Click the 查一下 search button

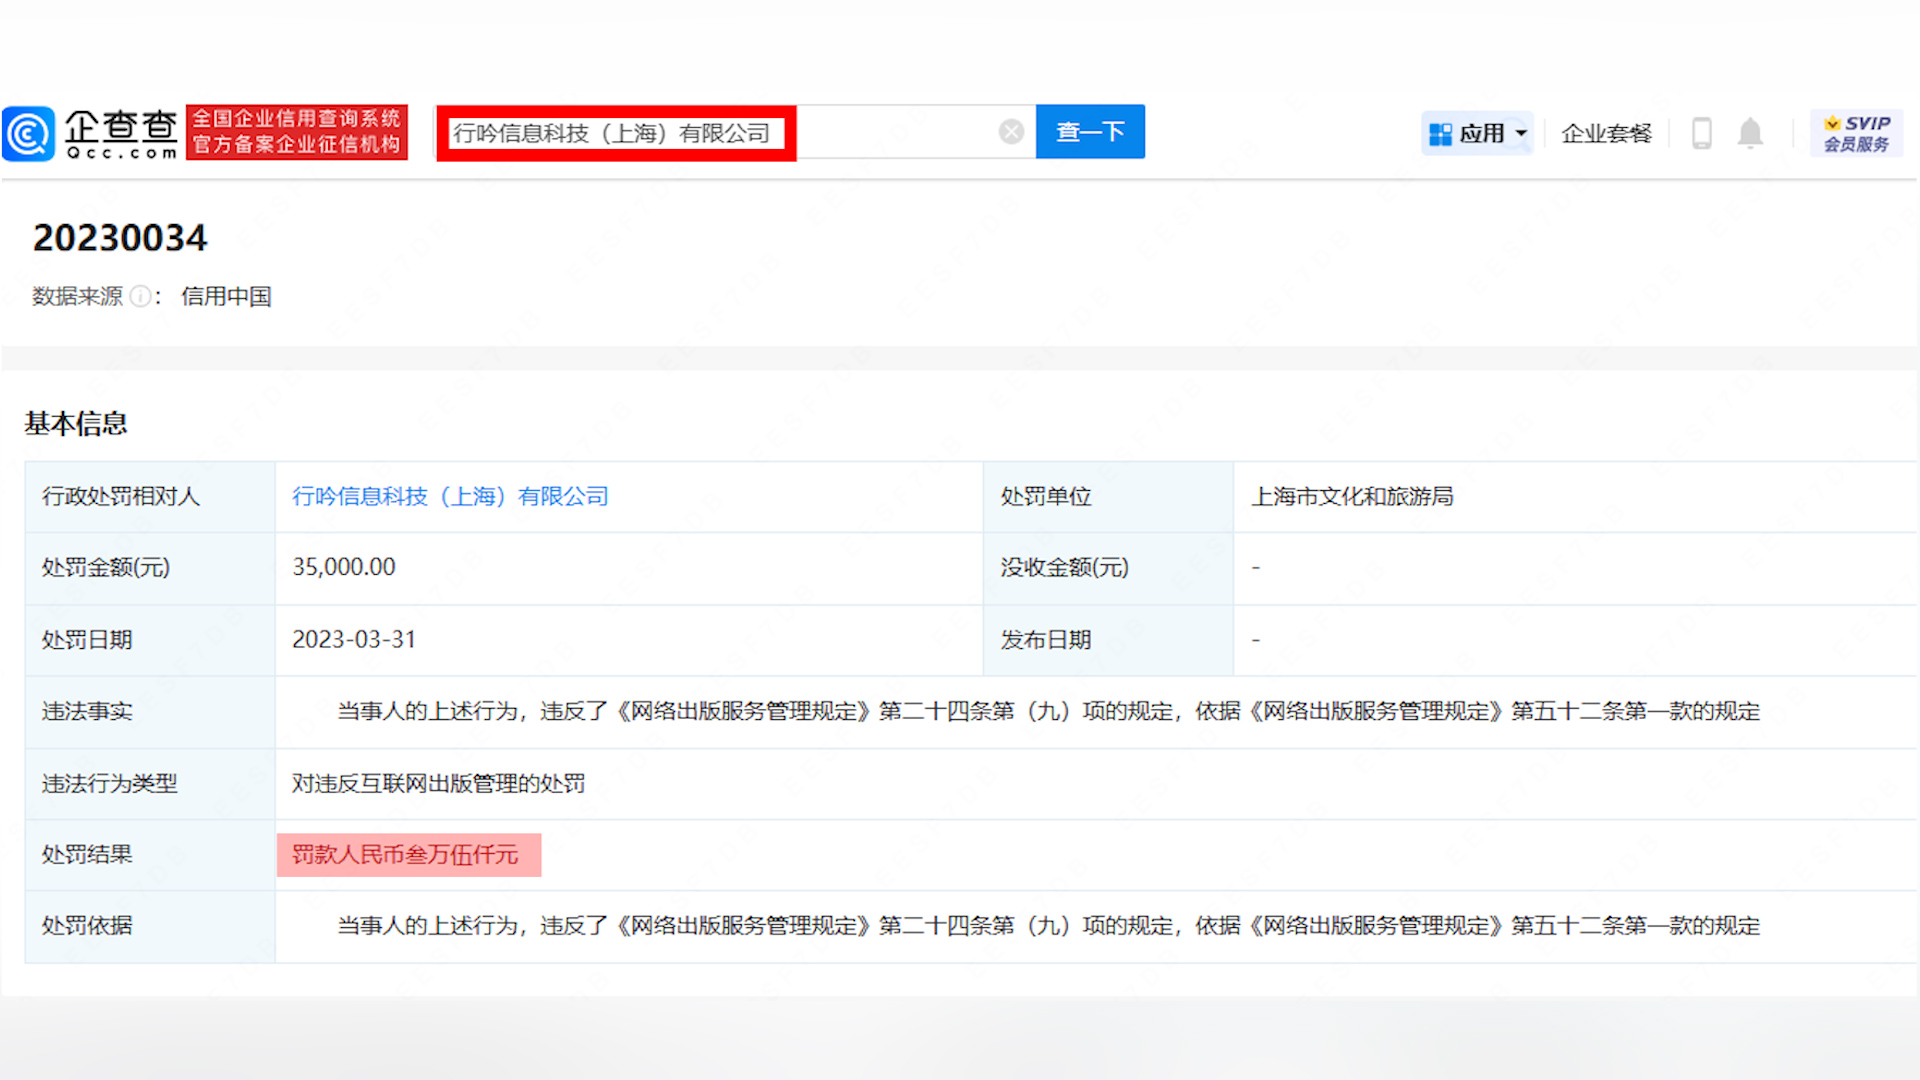click(1090, 132)
